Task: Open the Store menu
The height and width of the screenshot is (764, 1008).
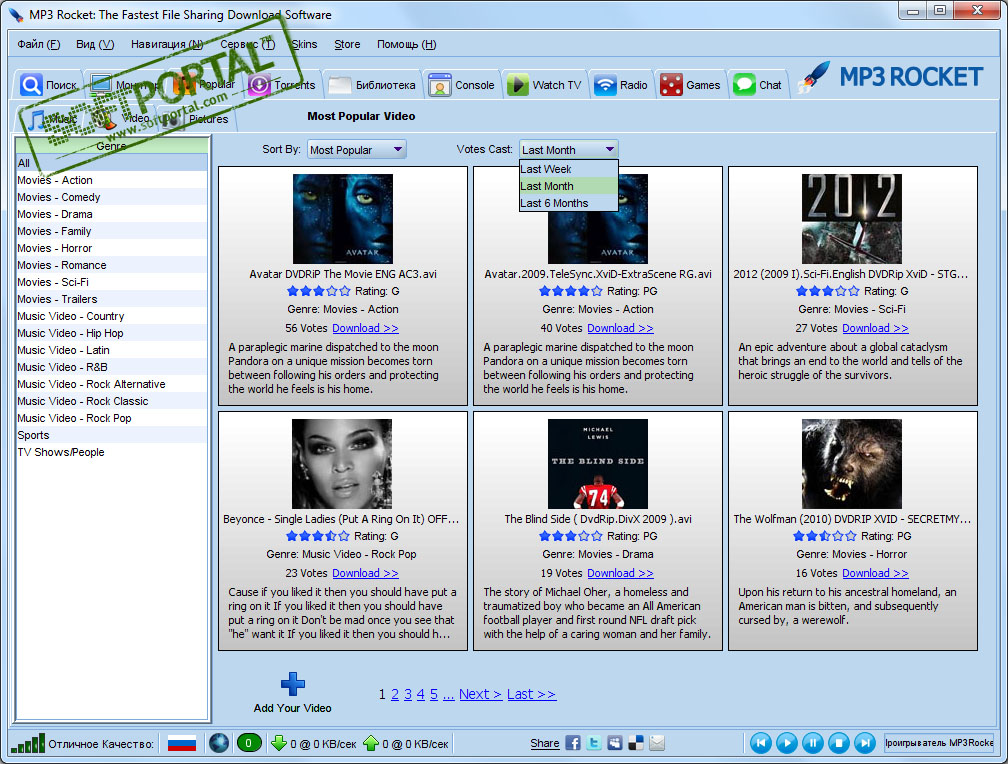Action: click(x=347, y=44)
